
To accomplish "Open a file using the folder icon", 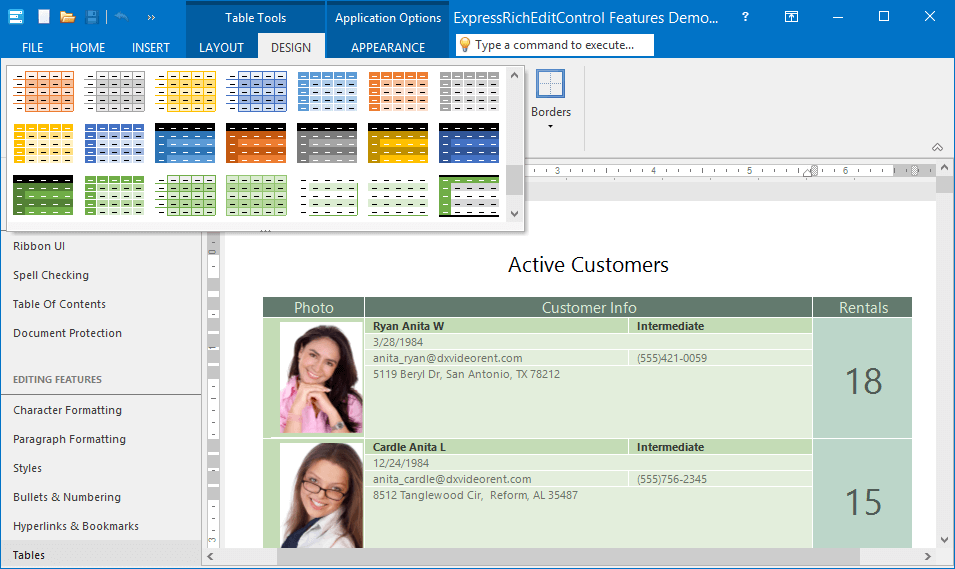I will click(x=67, y=17).
